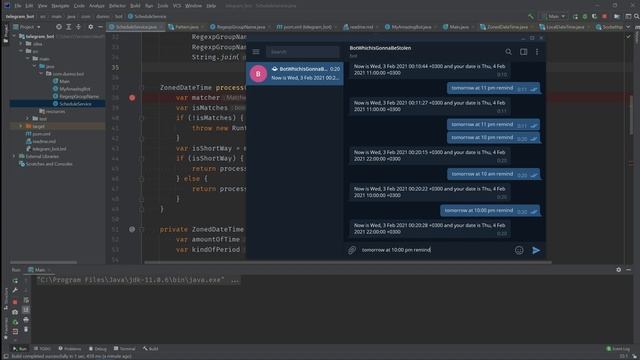This screenshot has height=360, width=640.
Task: Collapse all in Project panel
Action: coord(78,27)
